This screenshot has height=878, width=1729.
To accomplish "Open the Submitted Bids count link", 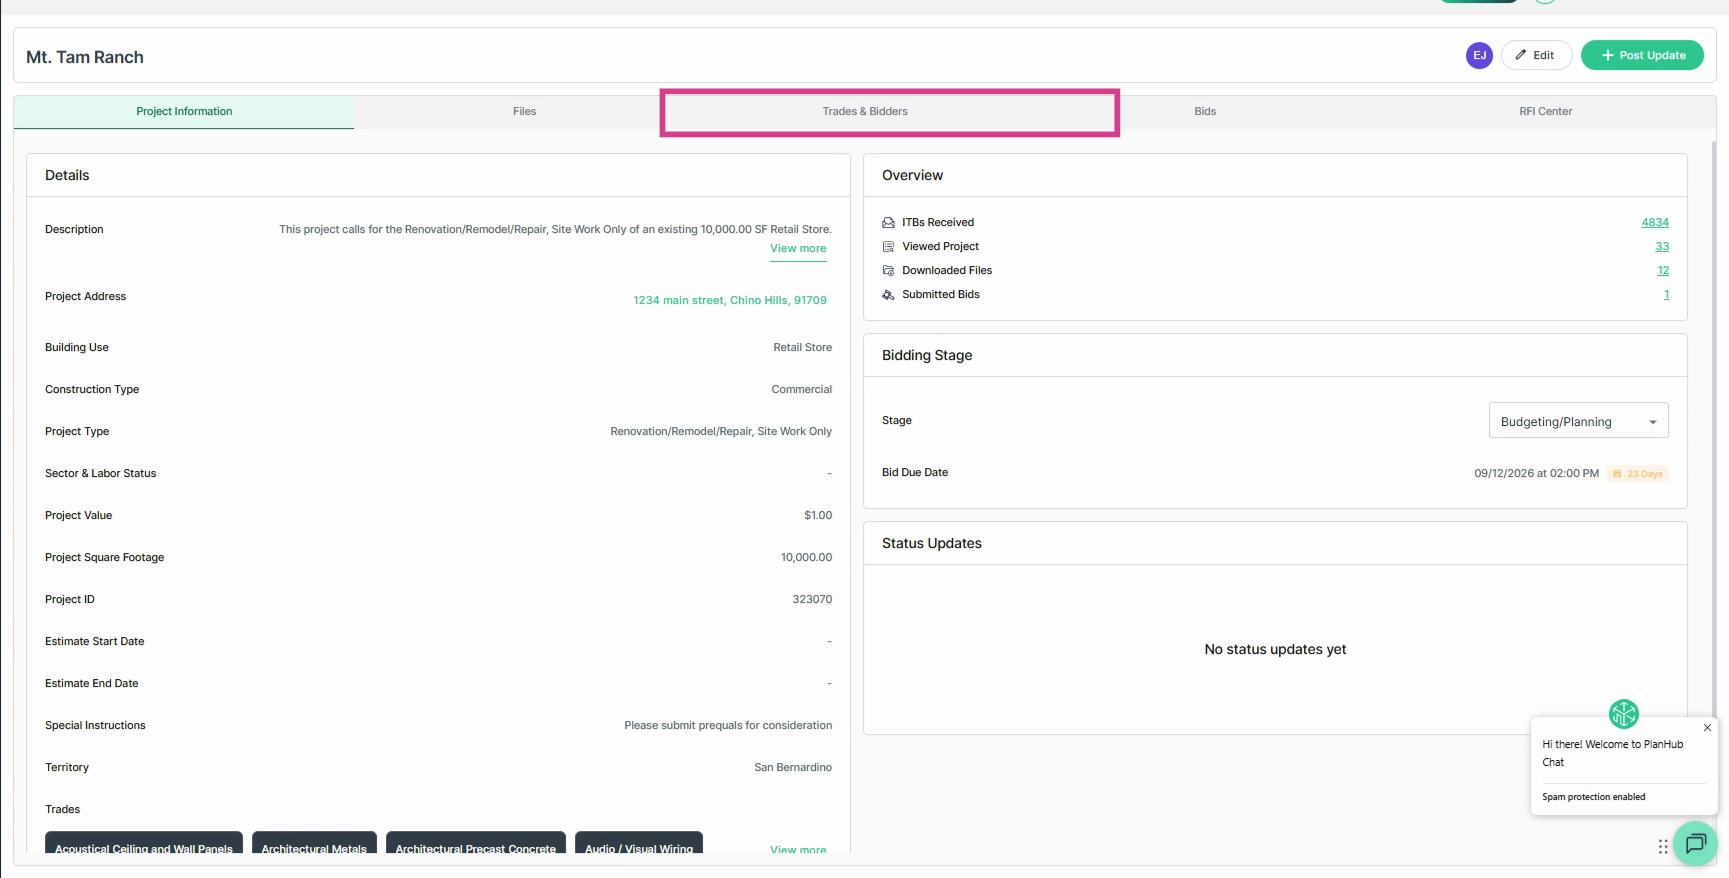I will (x=1666, y=295).
